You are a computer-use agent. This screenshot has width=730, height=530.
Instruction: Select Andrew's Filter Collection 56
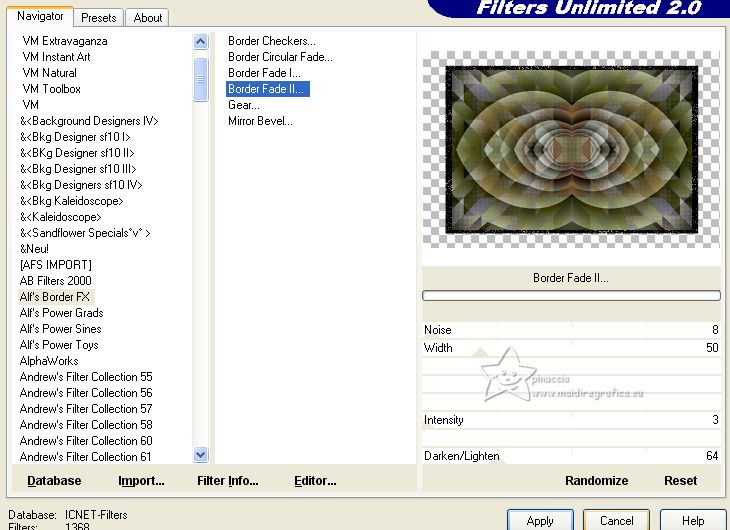86,393
